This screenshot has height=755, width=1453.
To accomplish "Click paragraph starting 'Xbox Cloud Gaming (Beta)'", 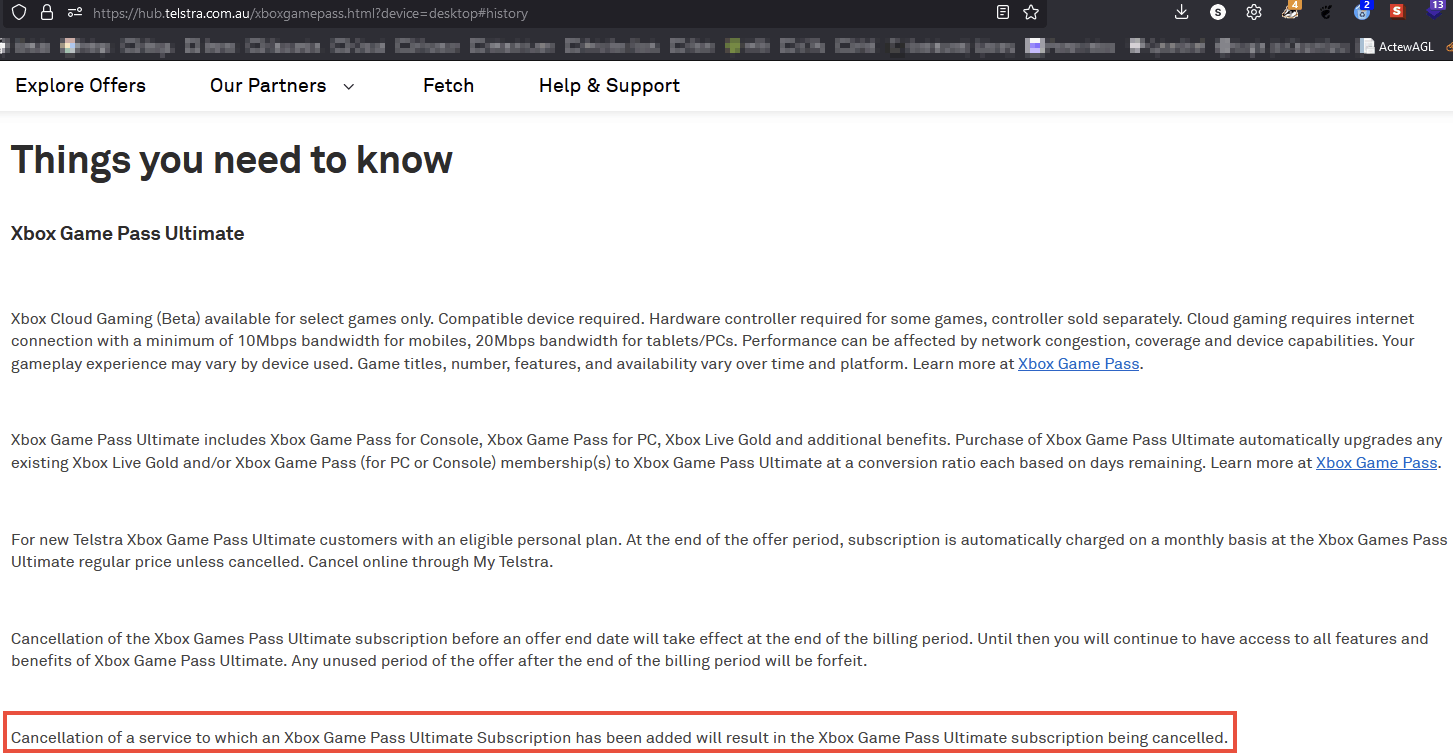I will point(713,341).
